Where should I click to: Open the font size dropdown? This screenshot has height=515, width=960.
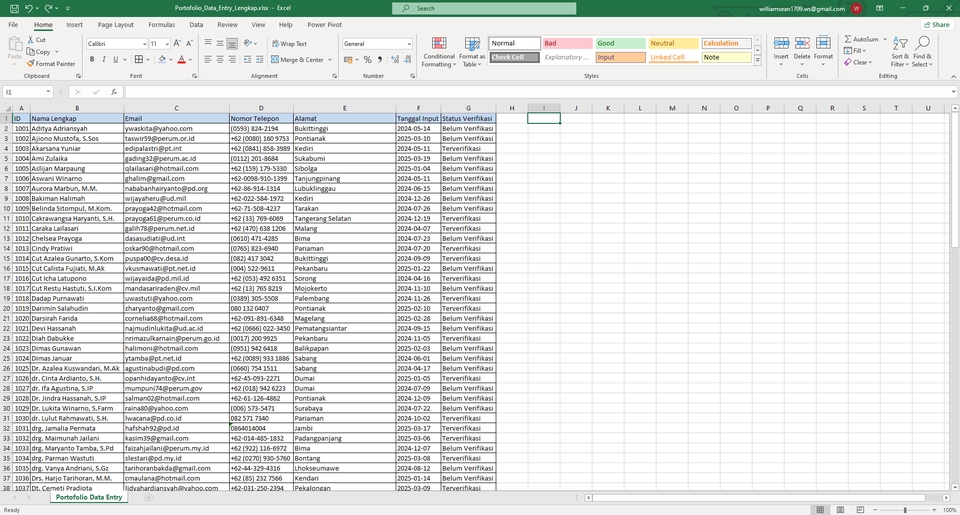(167, 44)
